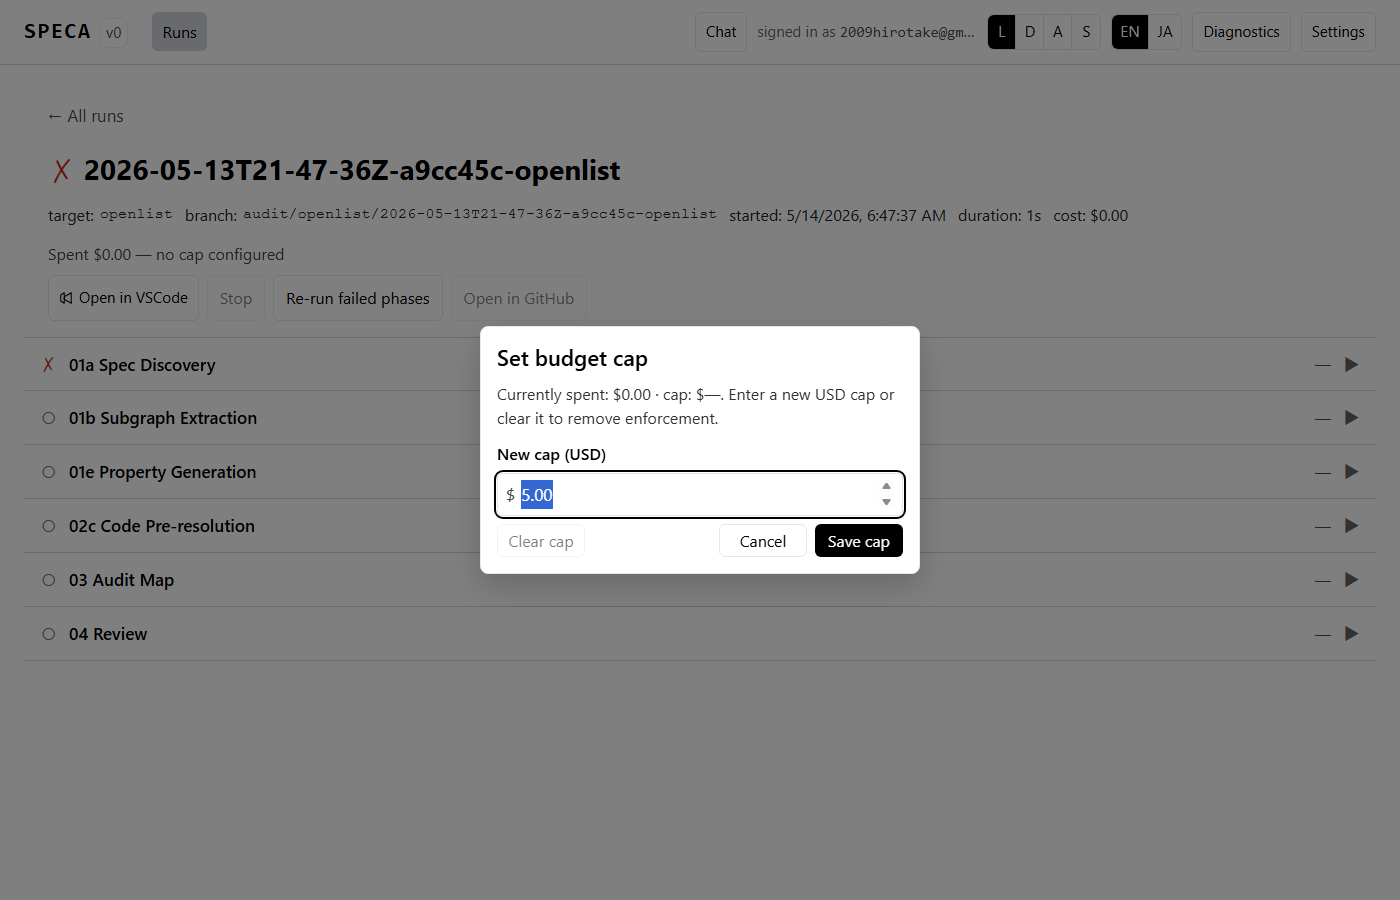Image resolution: width=1400 pixels, height=900 pixels.
Task: Click the v0 version badge
Action: point(114,32)
